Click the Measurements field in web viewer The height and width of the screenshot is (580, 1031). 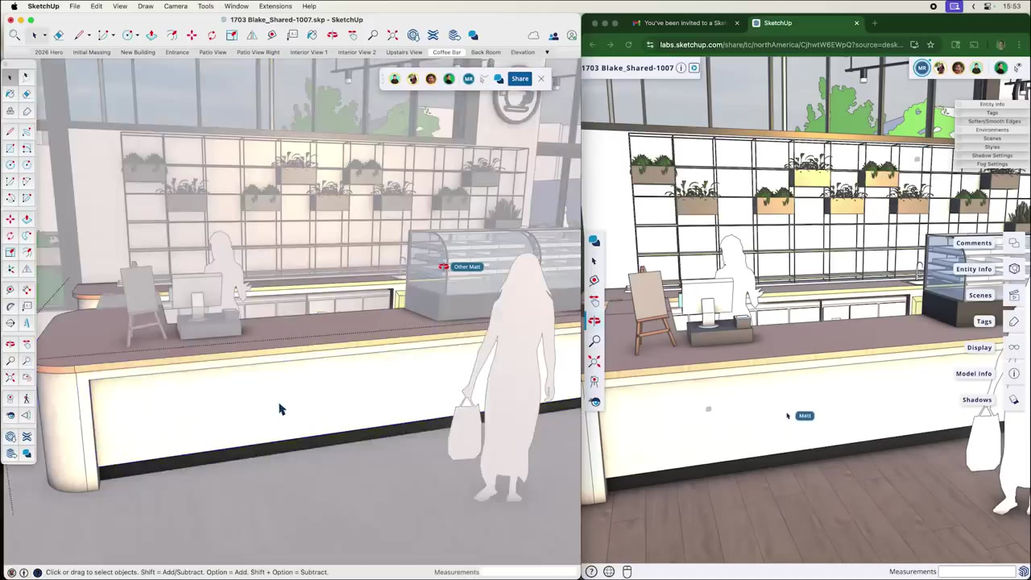pos(977,571)
